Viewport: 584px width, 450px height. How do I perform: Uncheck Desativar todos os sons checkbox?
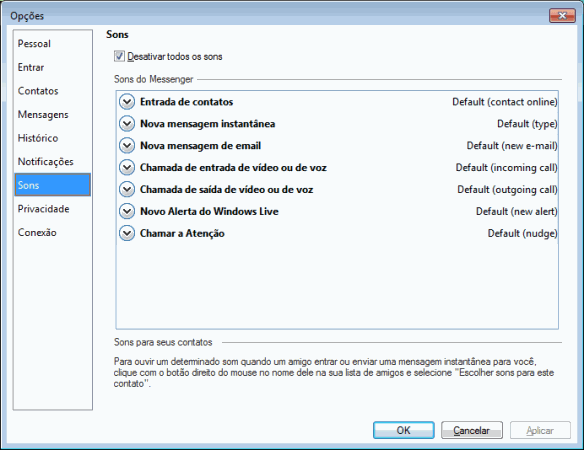click(x=119, y=56)
